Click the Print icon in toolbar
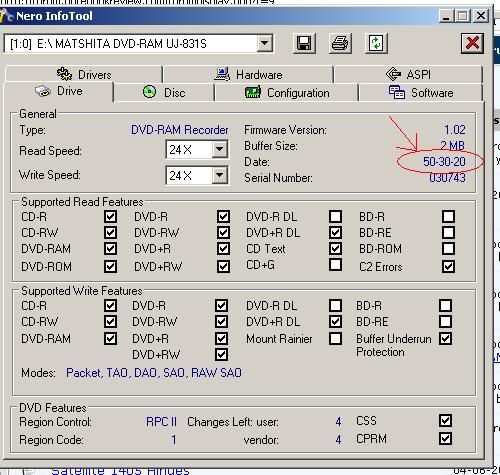500x475 pixels. pyautogui.click(x=340, y=43)
